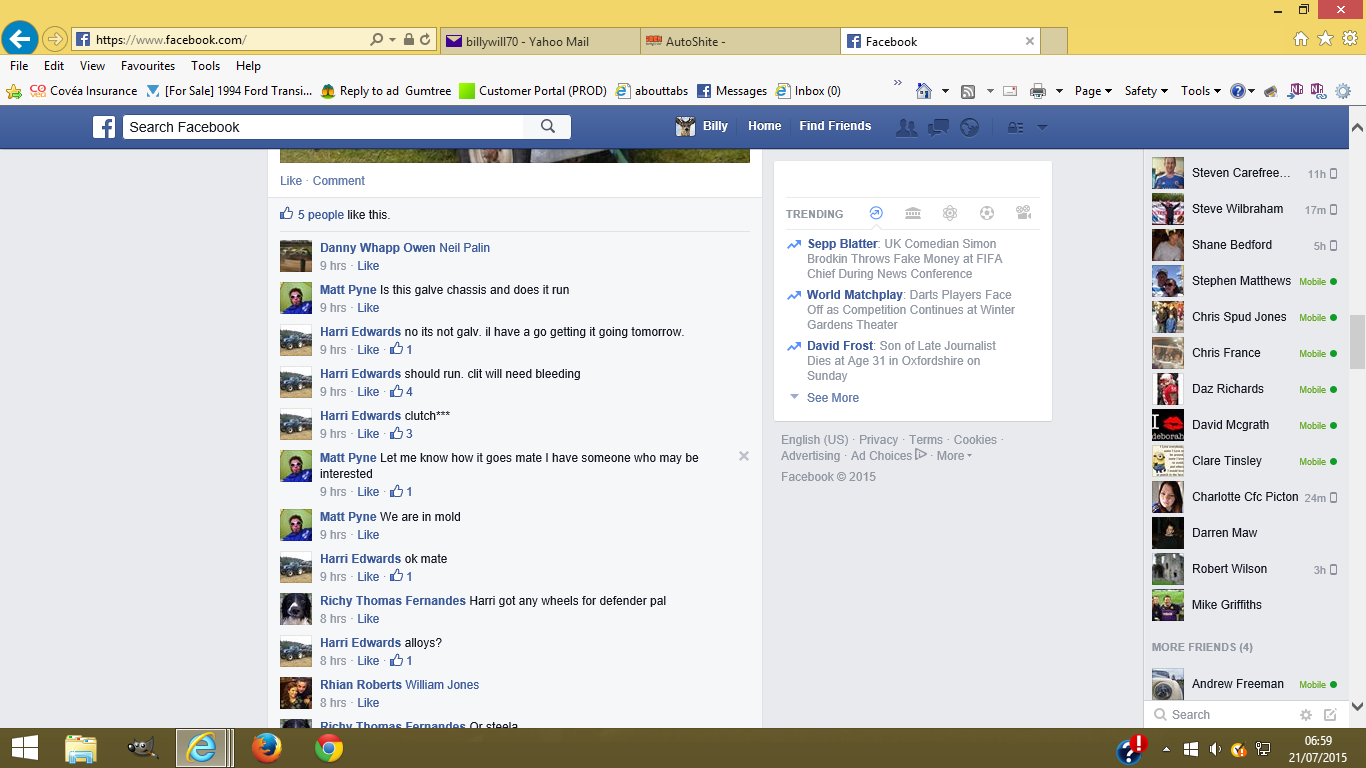Open IE settings gear at top right
The image size is (1366, 768).
pyautogui.click(x=1349, y=39)
